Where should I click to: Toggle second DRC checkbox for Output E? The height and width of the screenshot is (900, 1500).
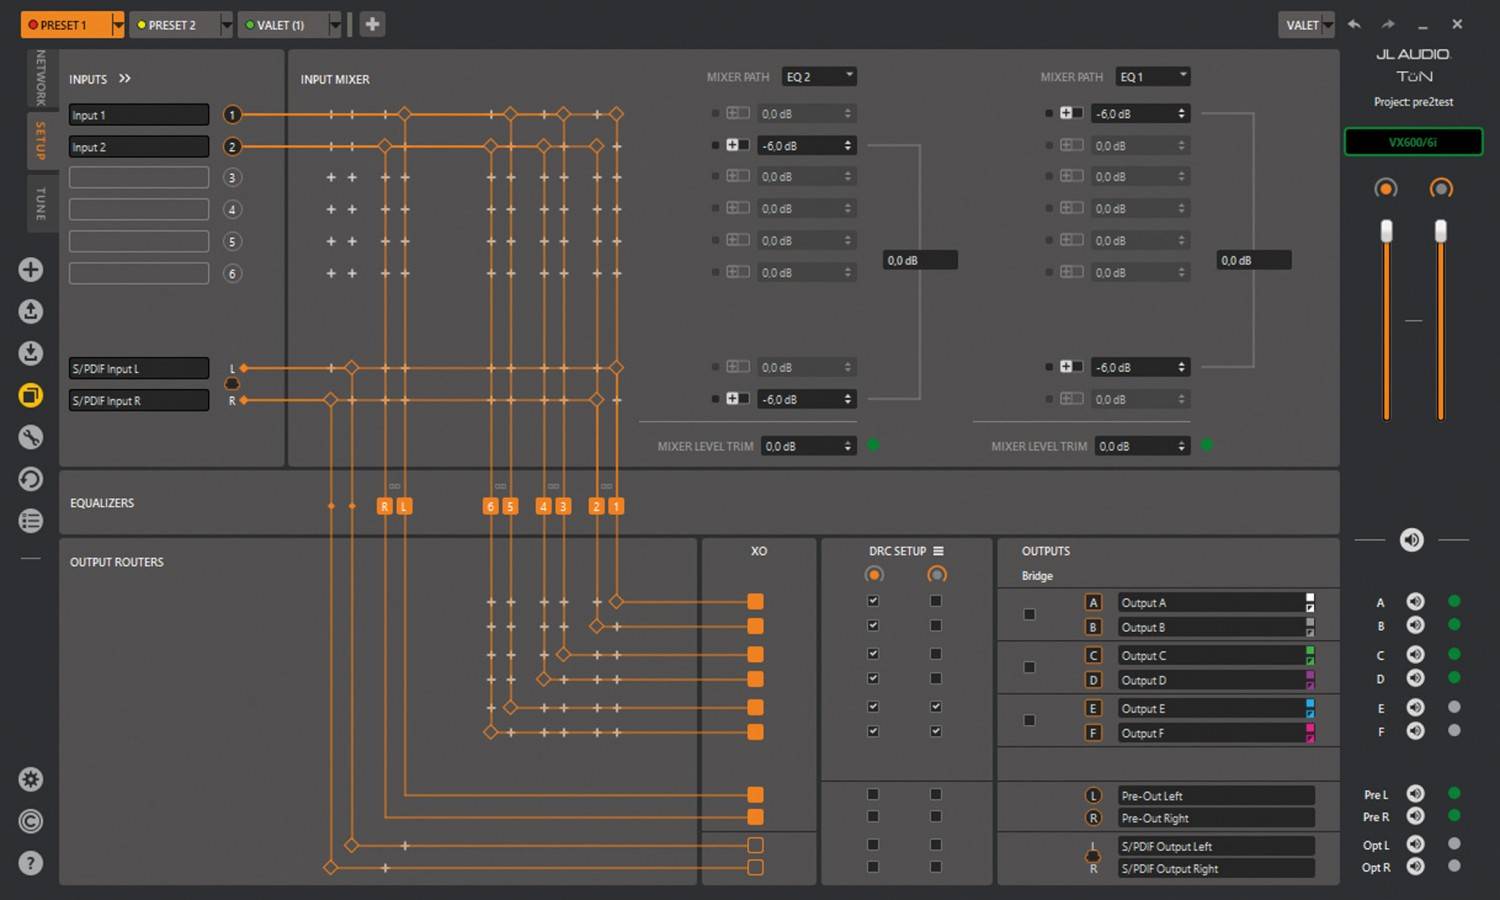tap(936, 707)
